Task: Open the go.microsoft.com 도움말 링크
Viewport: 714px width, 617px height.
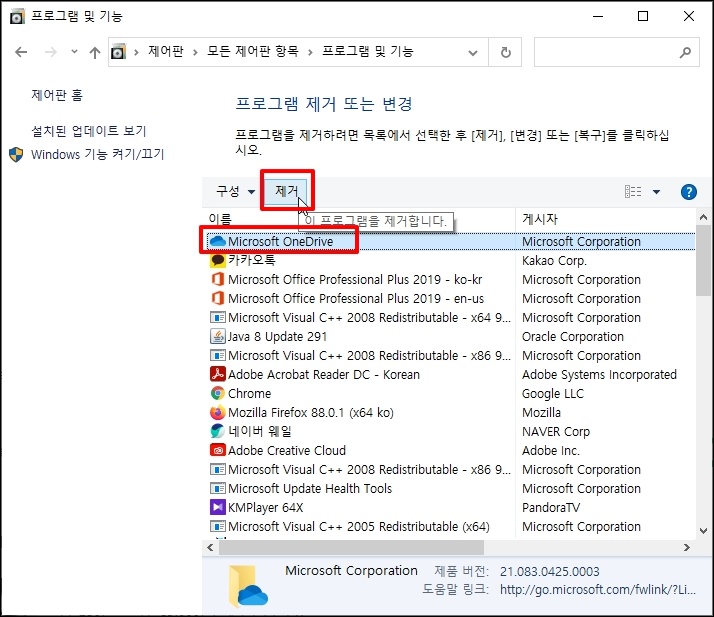Action: pos(597,590)
